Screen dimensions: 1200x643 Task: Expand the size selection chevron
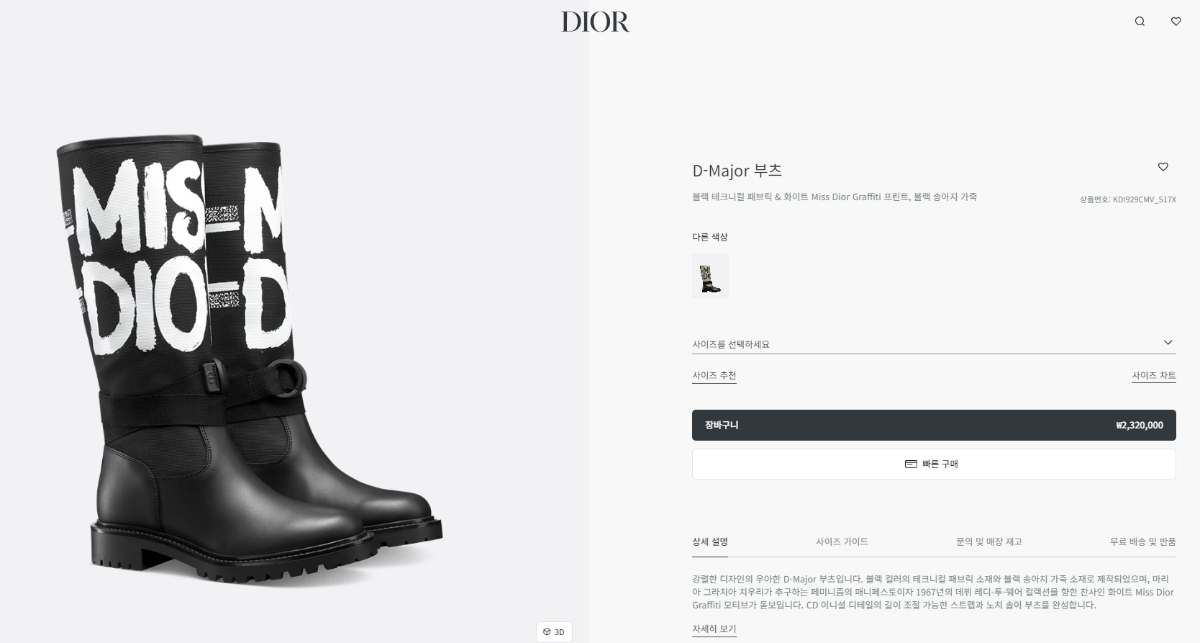1168,343
